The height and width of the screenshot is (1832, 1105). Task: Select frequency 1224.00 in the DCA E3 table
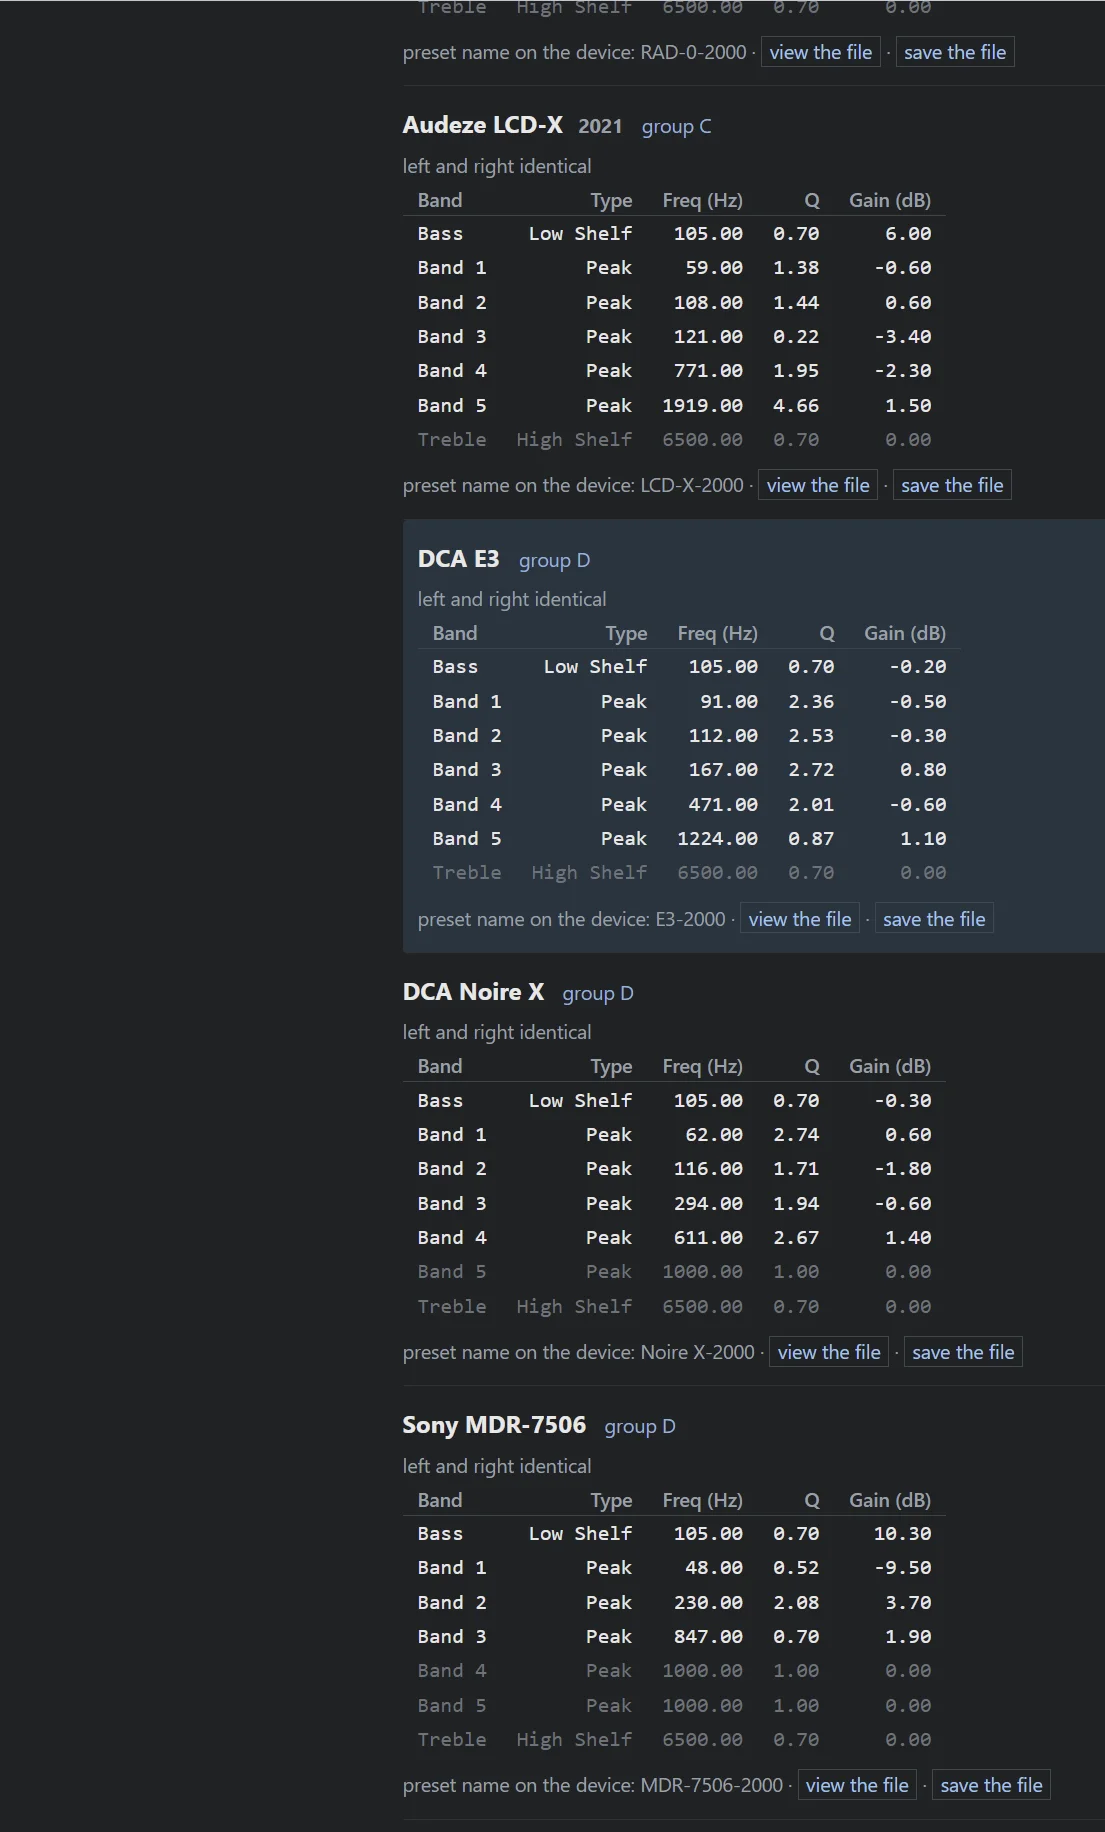pos(718,839)
